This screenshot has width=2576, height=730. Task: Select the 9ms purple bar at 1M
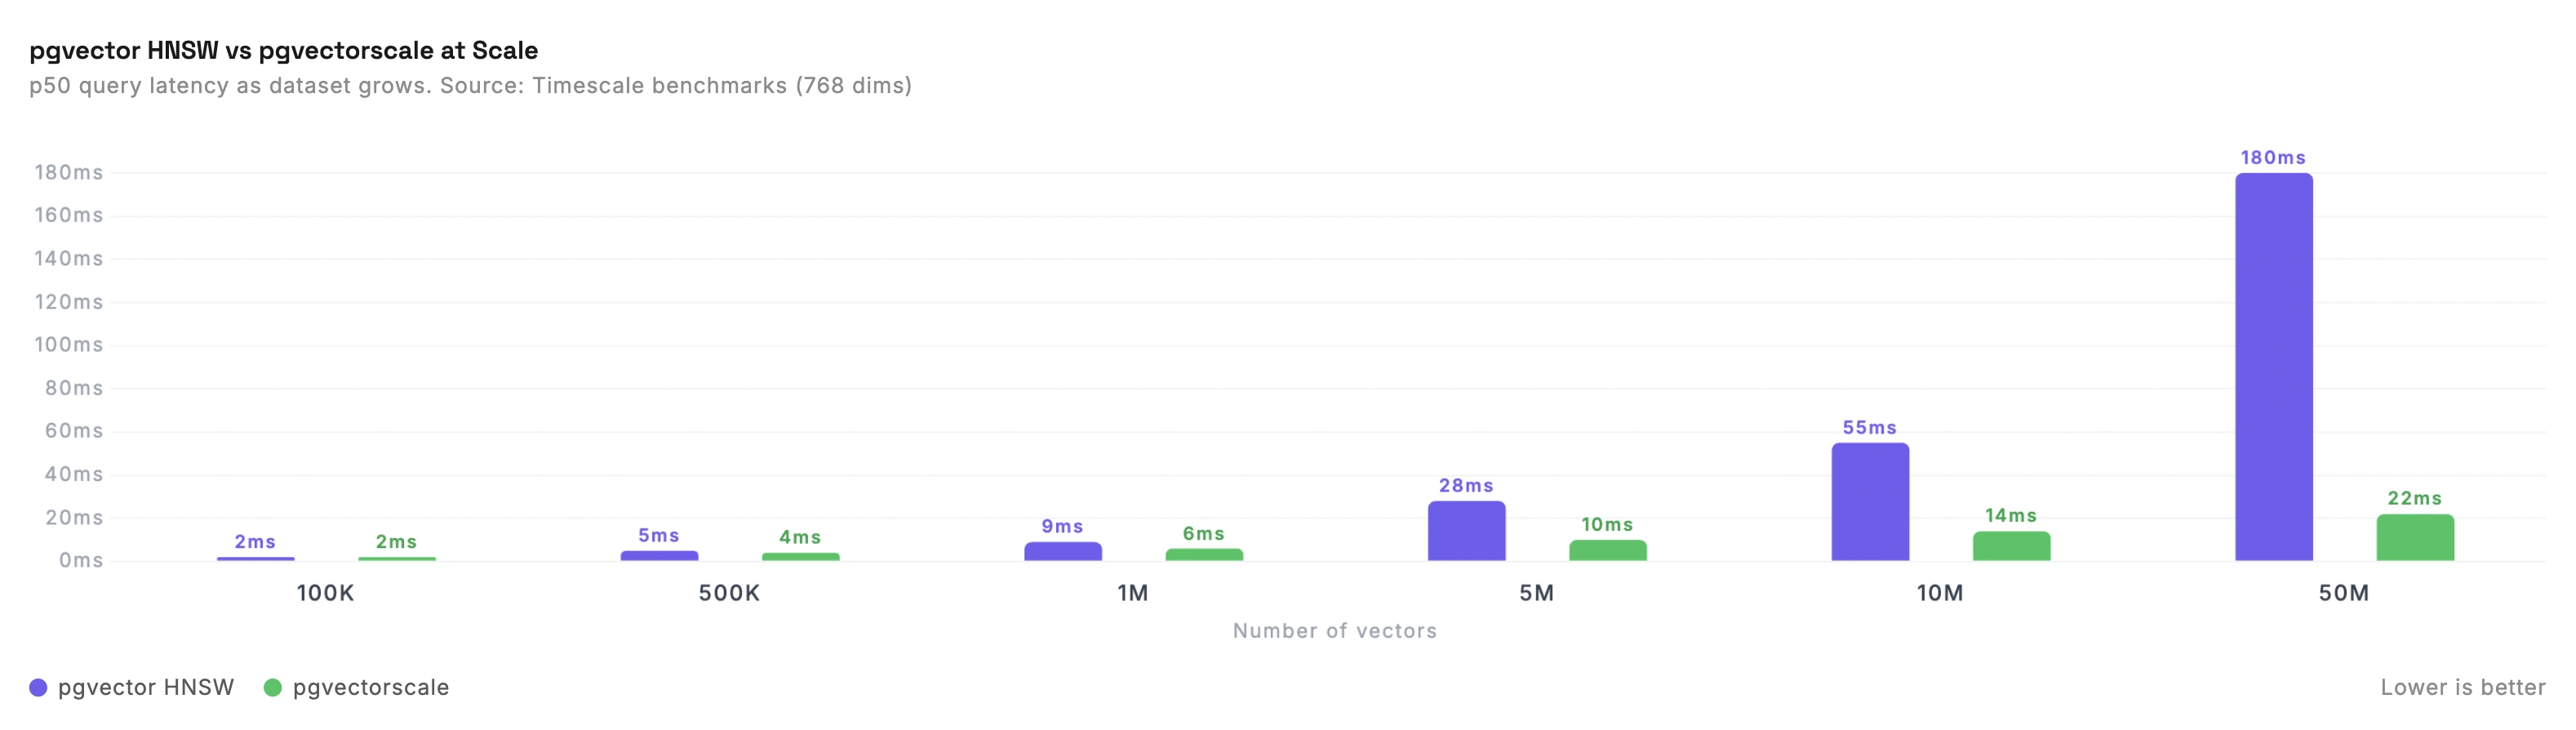coord(1062,552)
